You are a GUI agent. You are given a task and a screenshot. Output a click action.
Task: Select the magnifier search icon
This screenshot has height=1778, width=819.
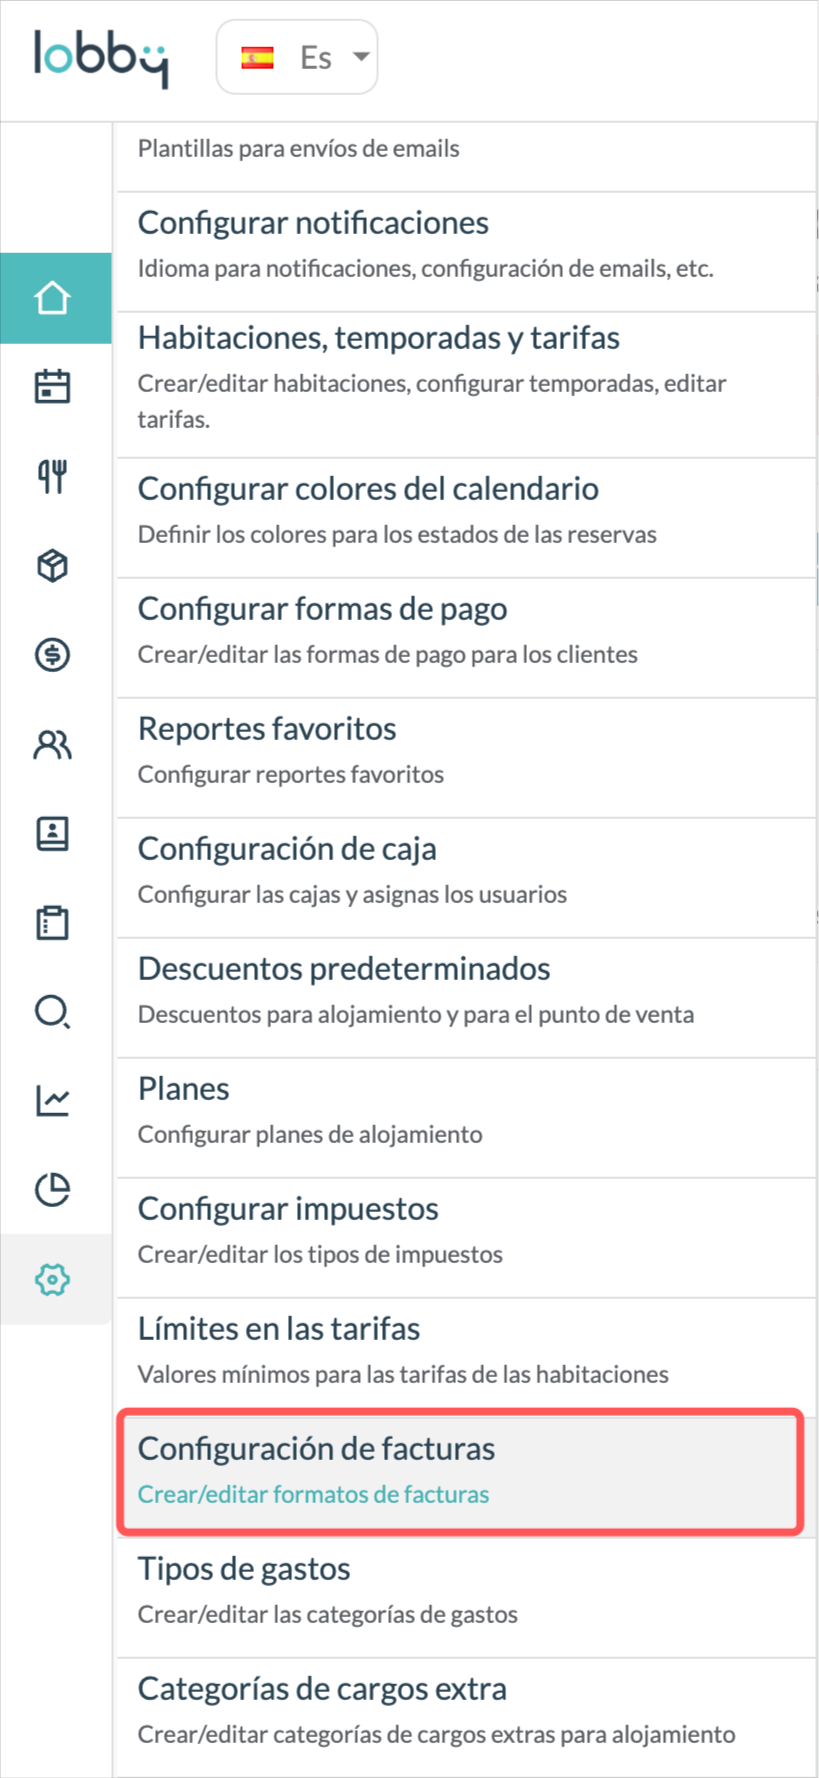(53, 1011)
